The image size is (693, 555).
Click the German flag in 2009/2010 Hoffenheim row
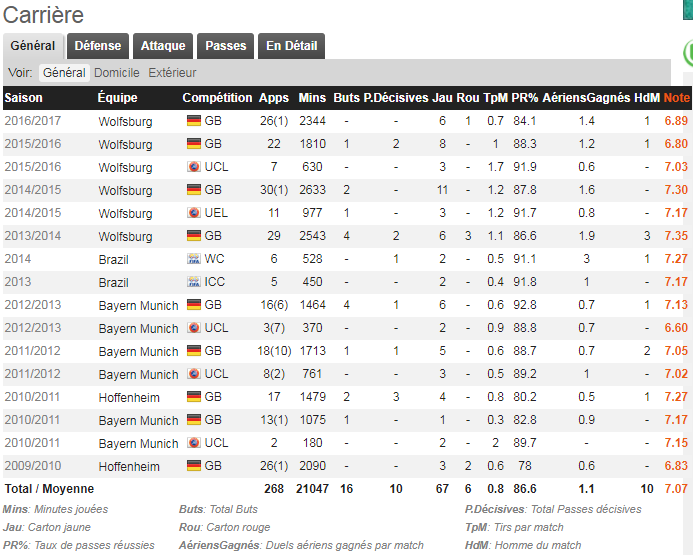194,465
